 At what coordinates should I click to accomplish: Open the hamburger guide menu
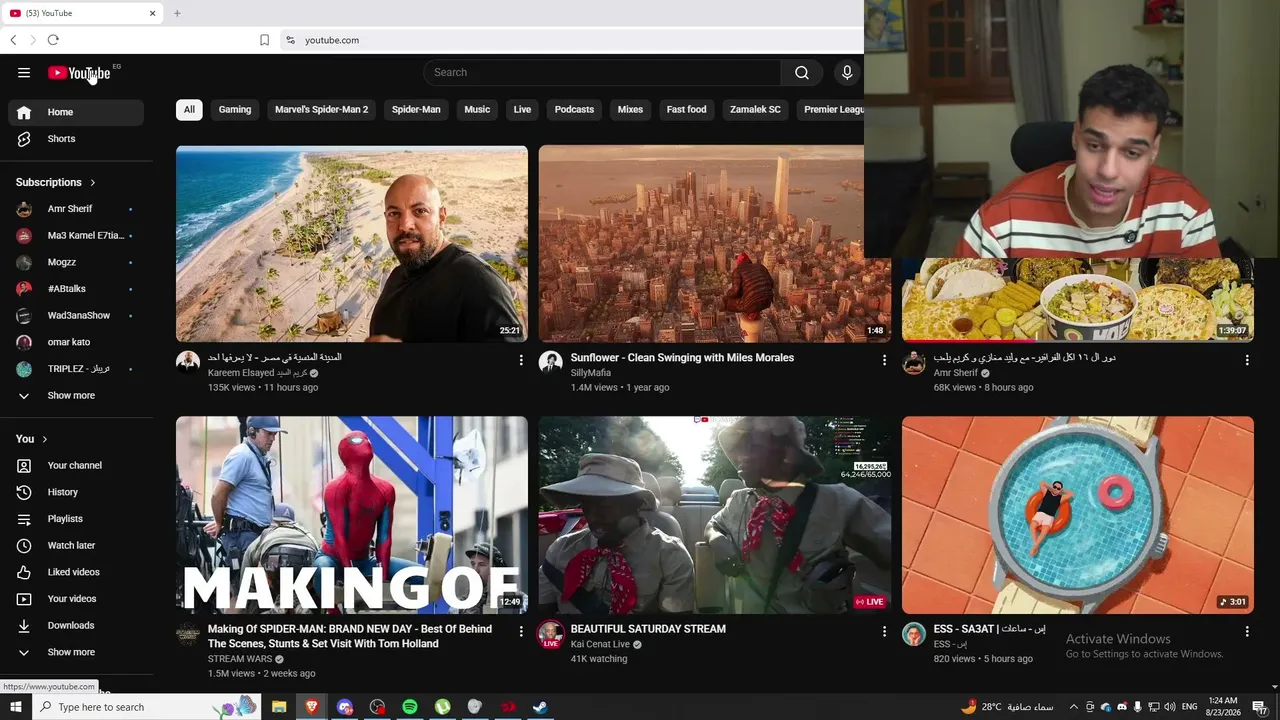pos(24,72)
